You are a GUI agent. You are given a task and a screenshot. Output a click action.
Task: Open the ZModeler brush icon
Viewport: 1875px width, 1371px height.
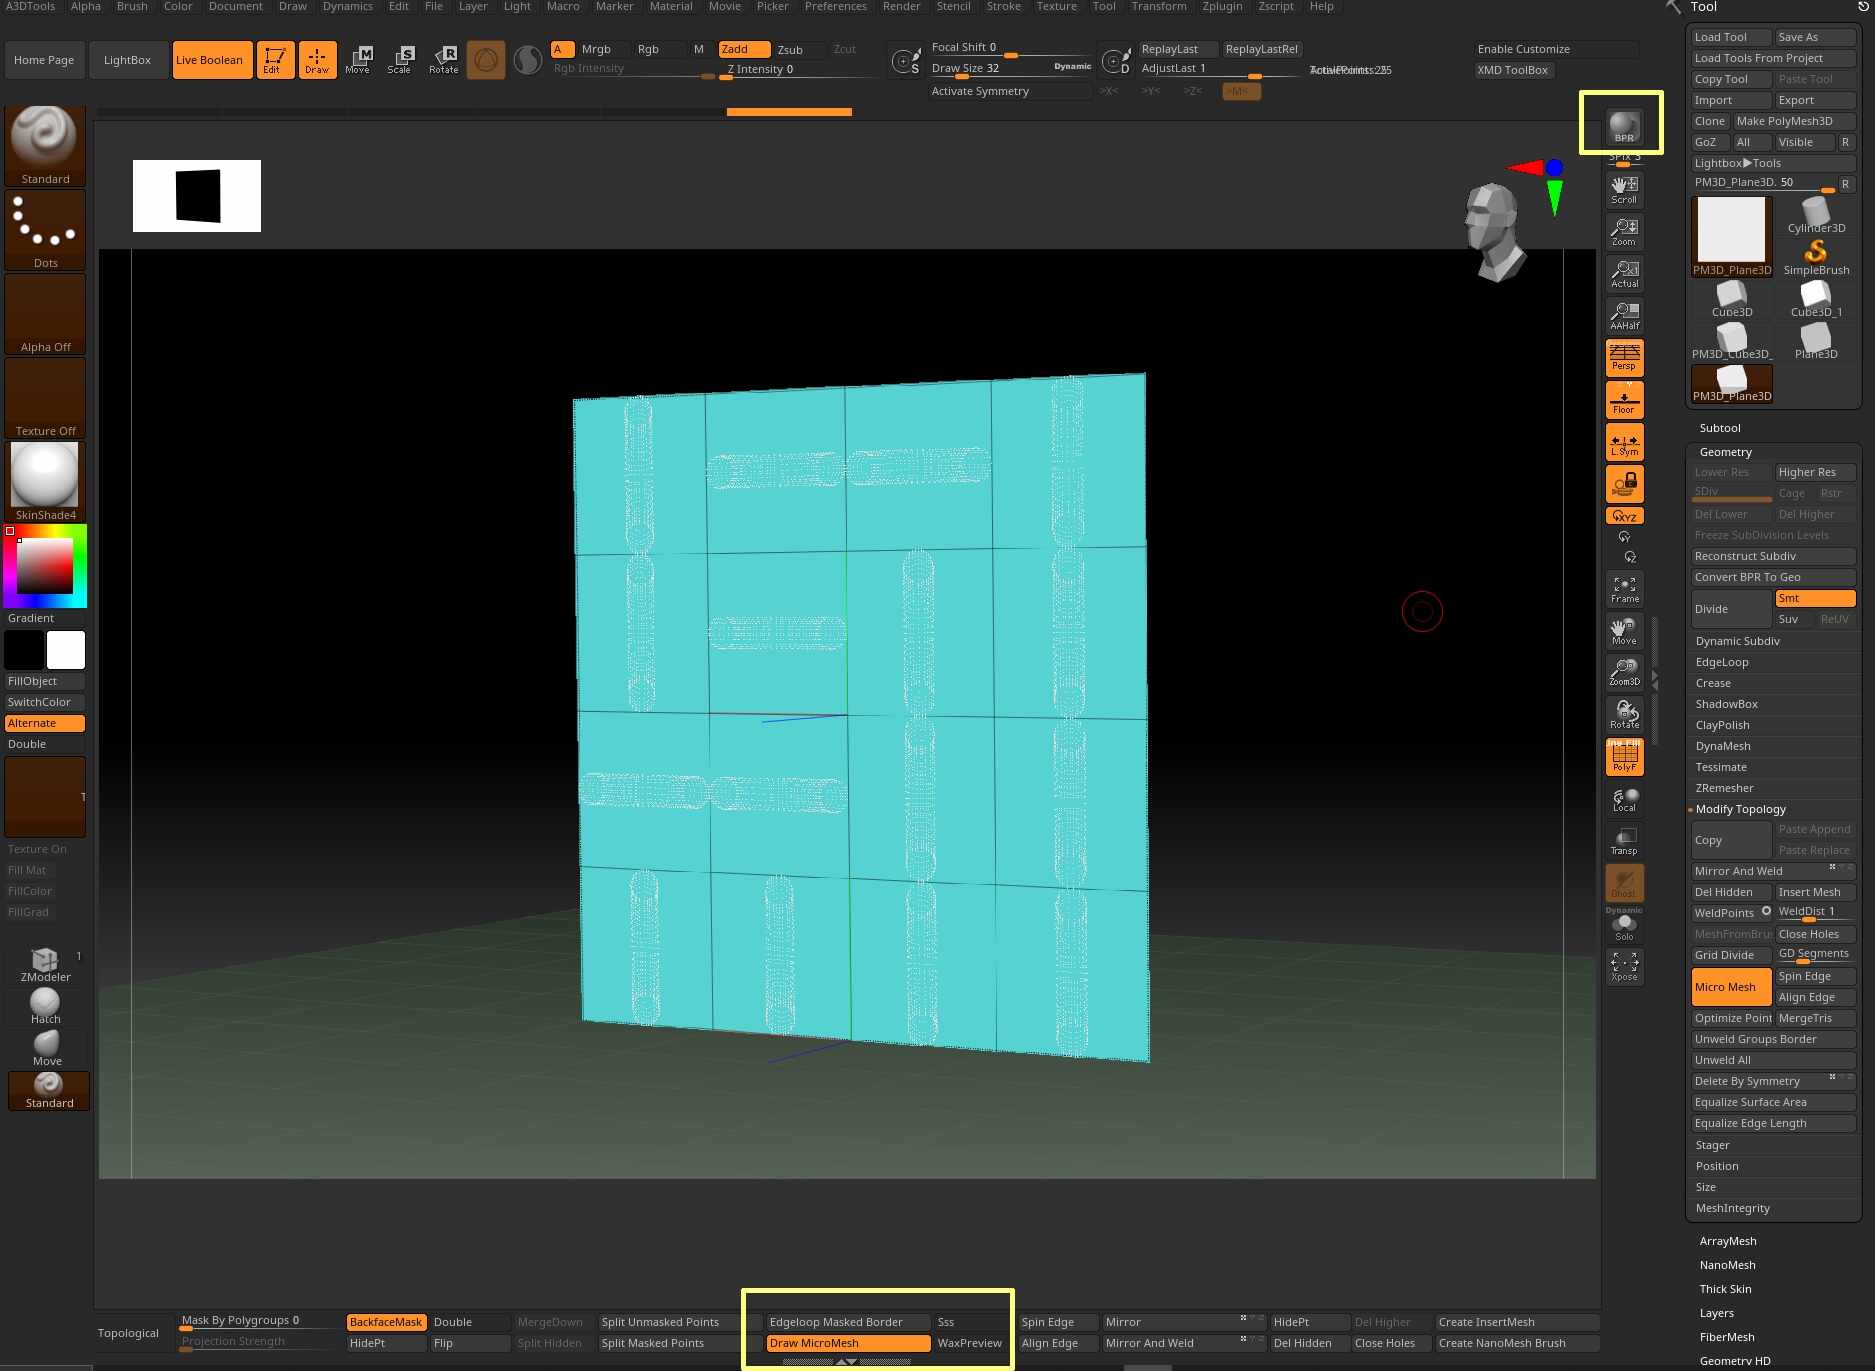[45, 964]
